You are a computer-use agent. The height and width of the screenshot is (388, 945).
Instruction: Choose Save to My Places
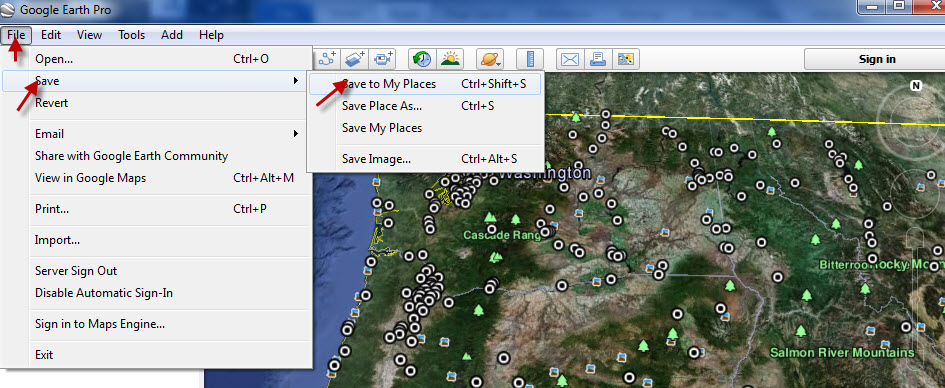425,84
